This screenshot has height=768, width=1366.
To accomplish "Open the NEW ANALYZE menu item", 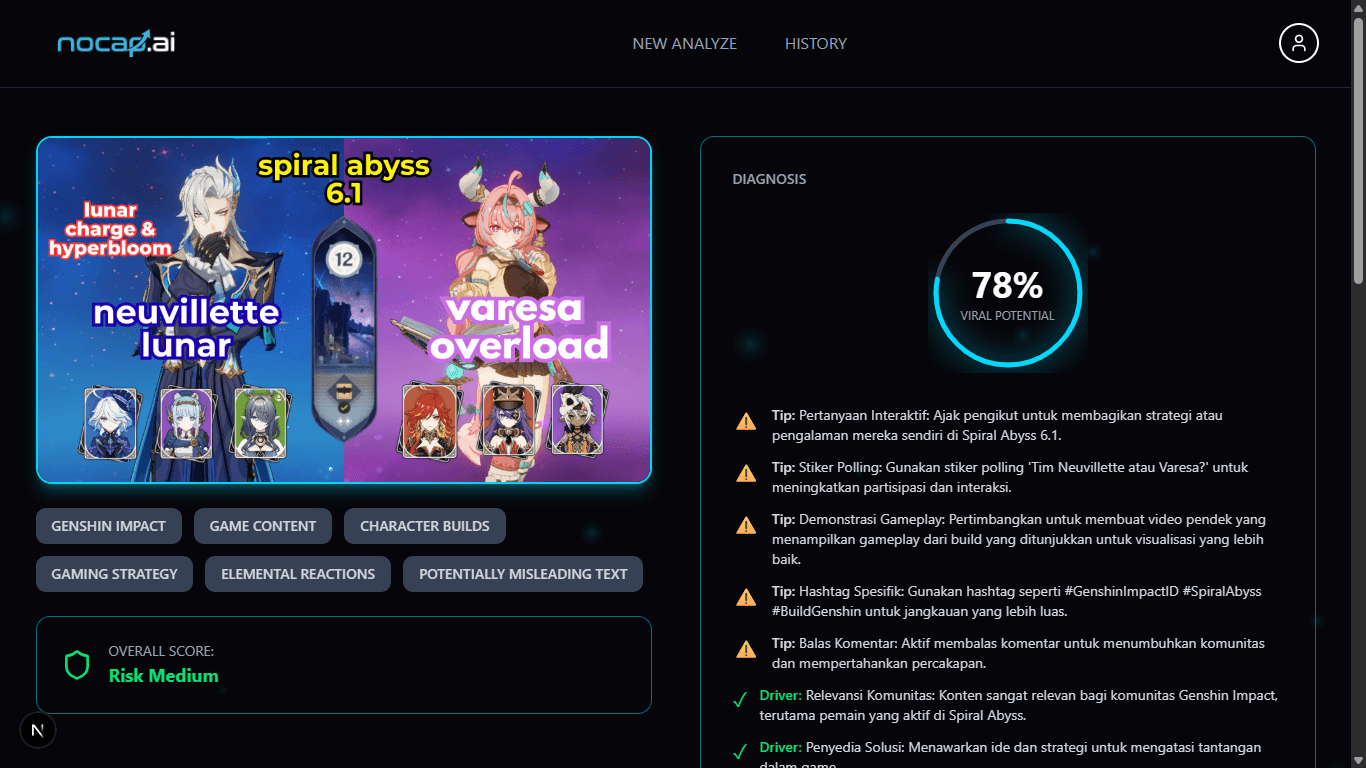I will pos(683,43).
